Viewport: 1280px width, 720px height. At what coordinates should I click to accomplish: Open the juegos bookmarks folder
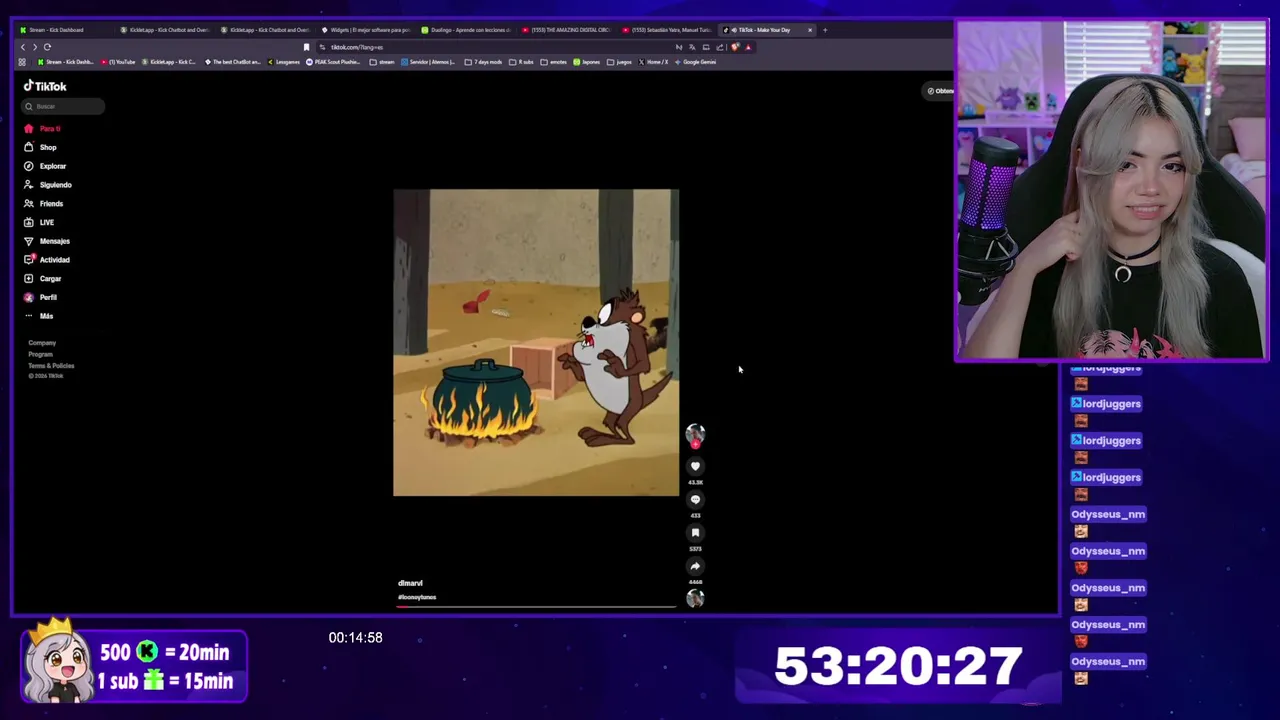(620, 62)
